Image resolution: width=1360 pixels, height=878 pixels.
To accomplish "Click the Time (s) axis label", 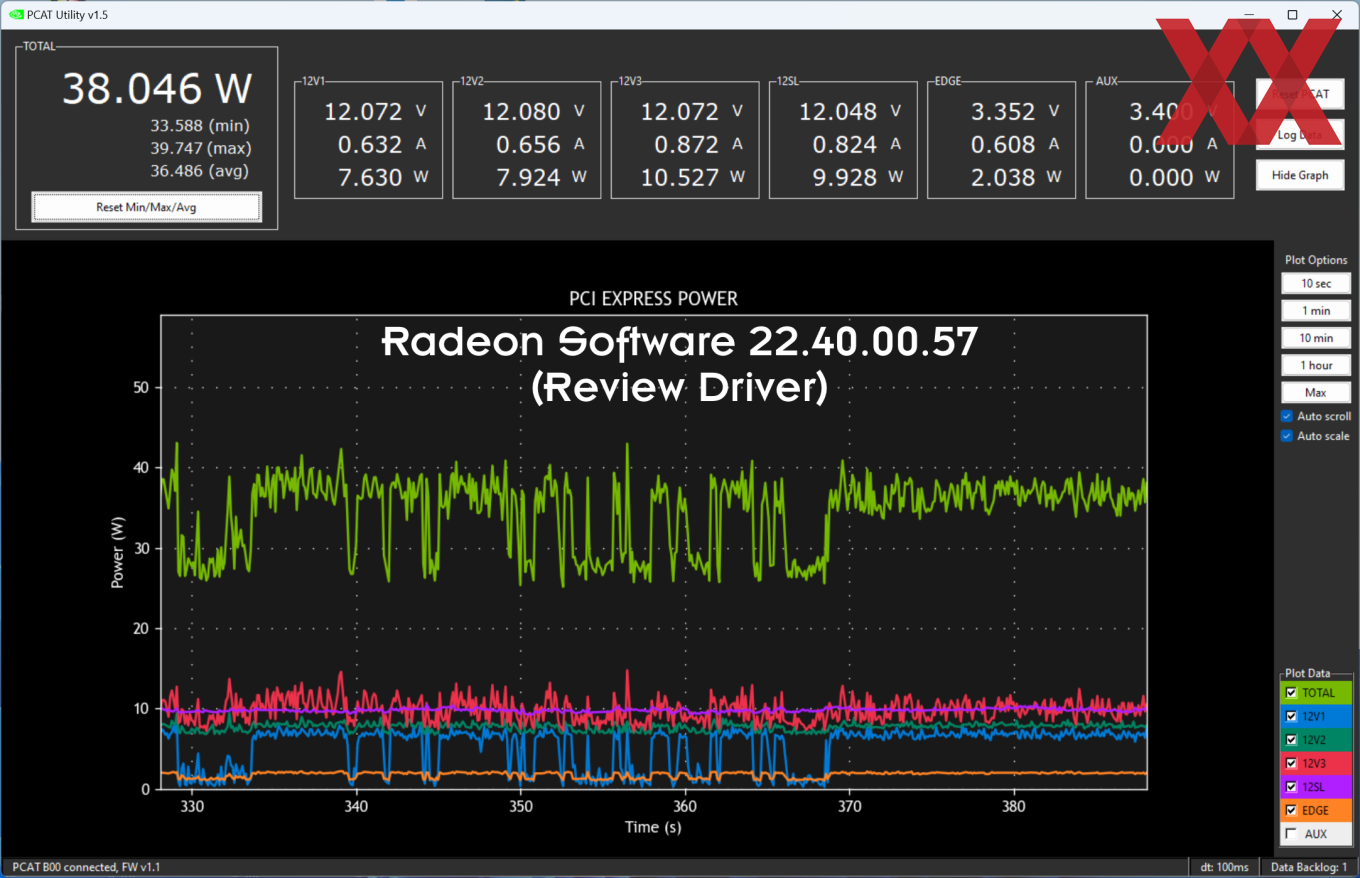I will [653, 827].
